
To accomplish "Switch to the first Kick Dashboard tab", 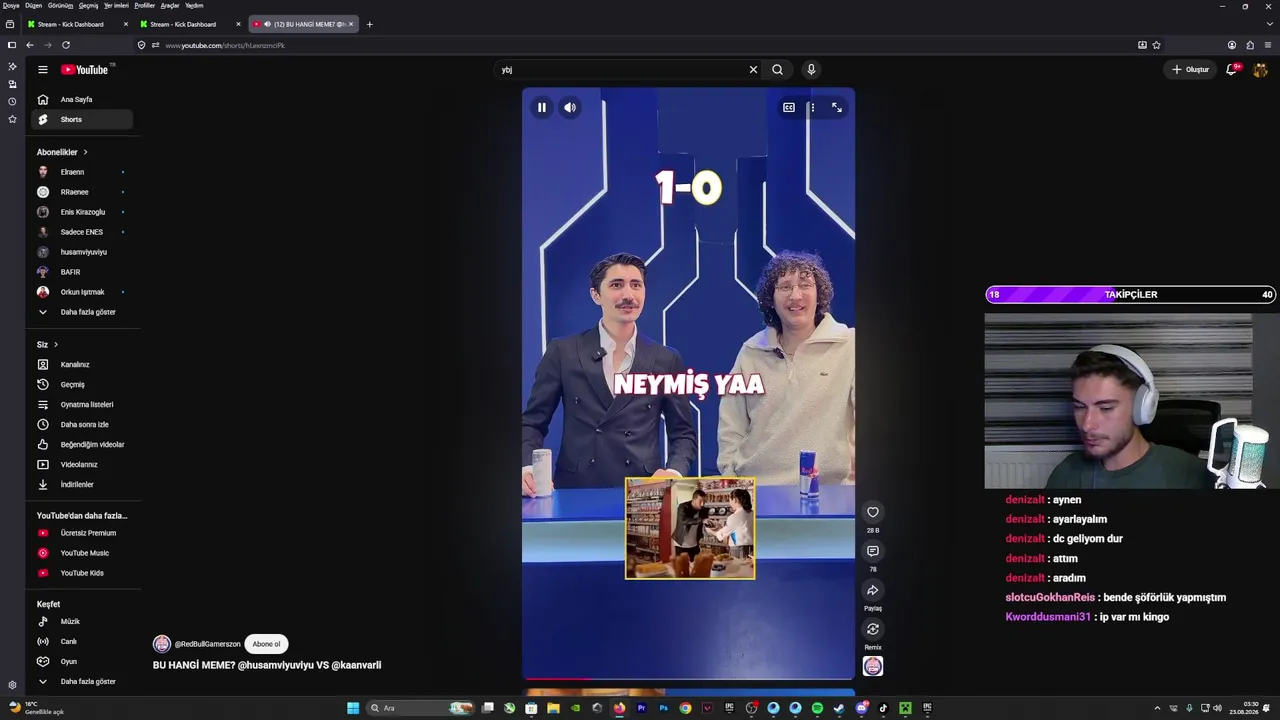I will coord(78,24).
